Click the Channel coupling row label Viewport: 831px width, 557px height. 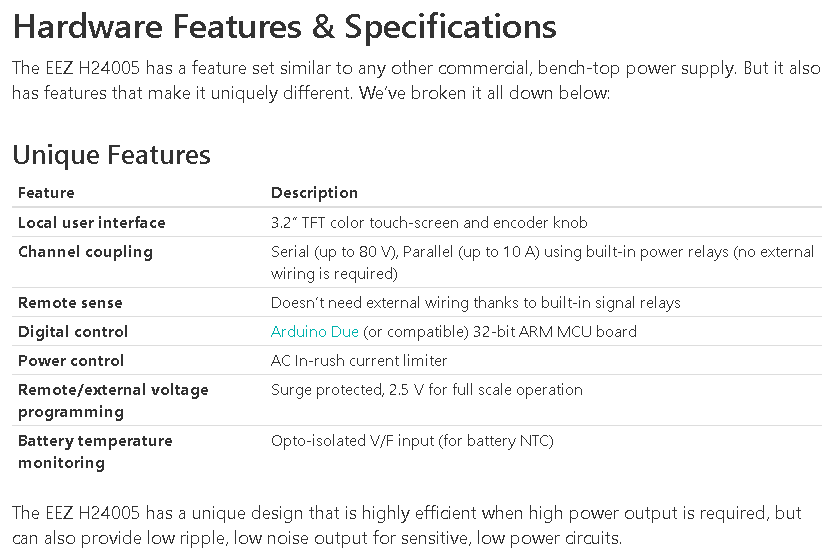point(85,252)
